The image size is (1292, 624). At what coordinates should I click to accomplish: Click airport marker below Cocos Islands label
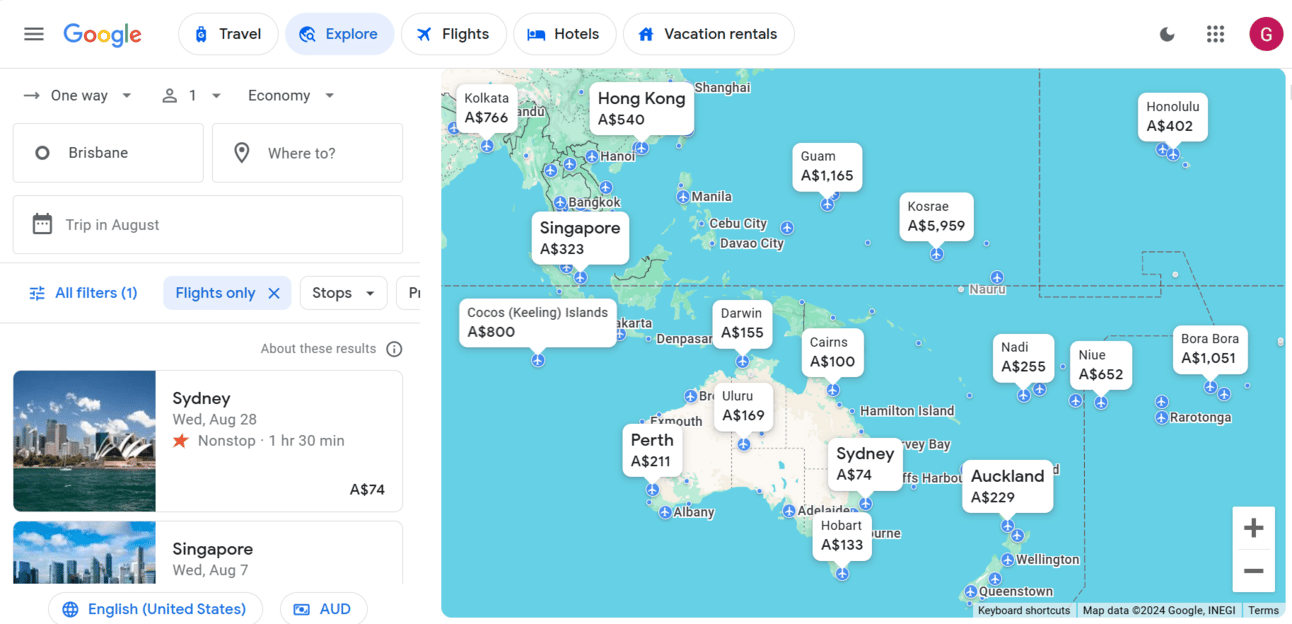[538, 360]
